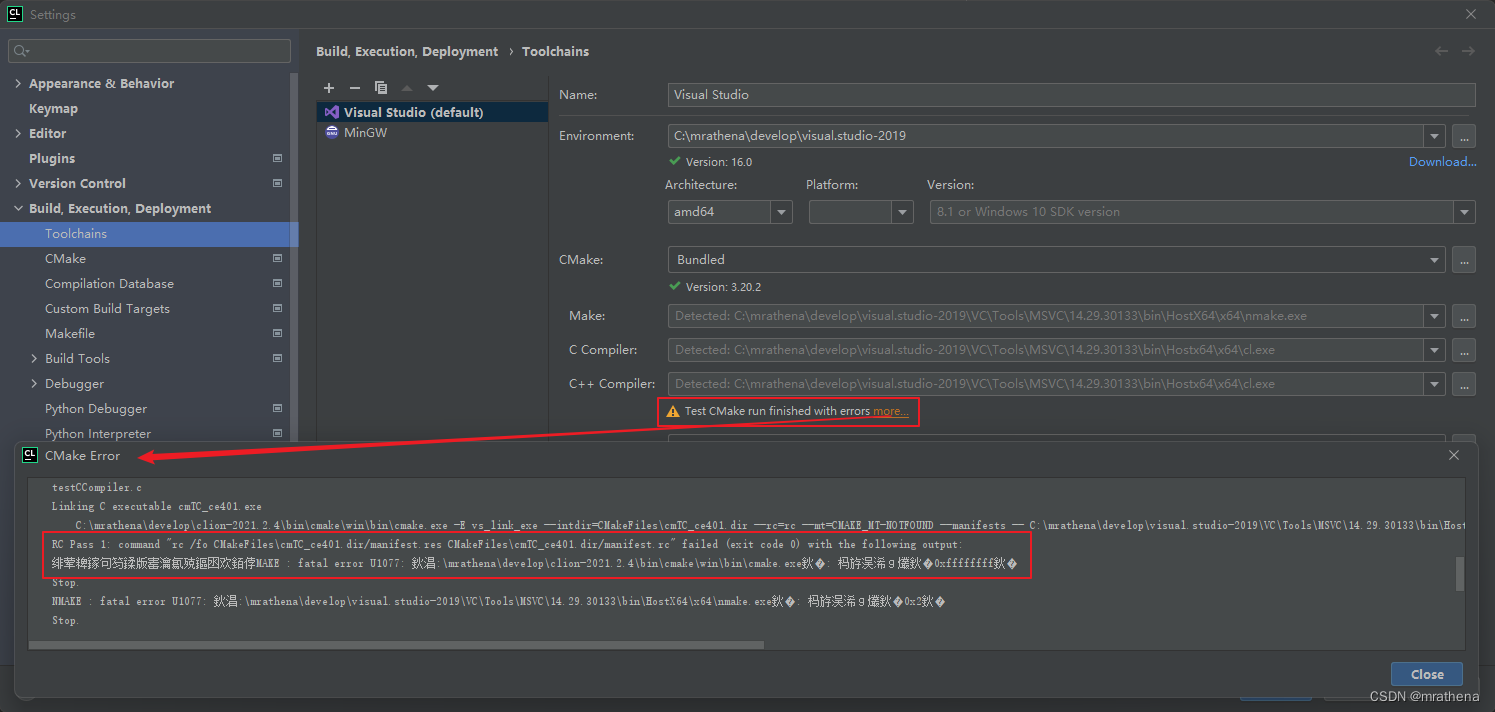
Task: Collapse Build, Execution, Deployment section
Action: pyautogui.click(x=18, y=208)
